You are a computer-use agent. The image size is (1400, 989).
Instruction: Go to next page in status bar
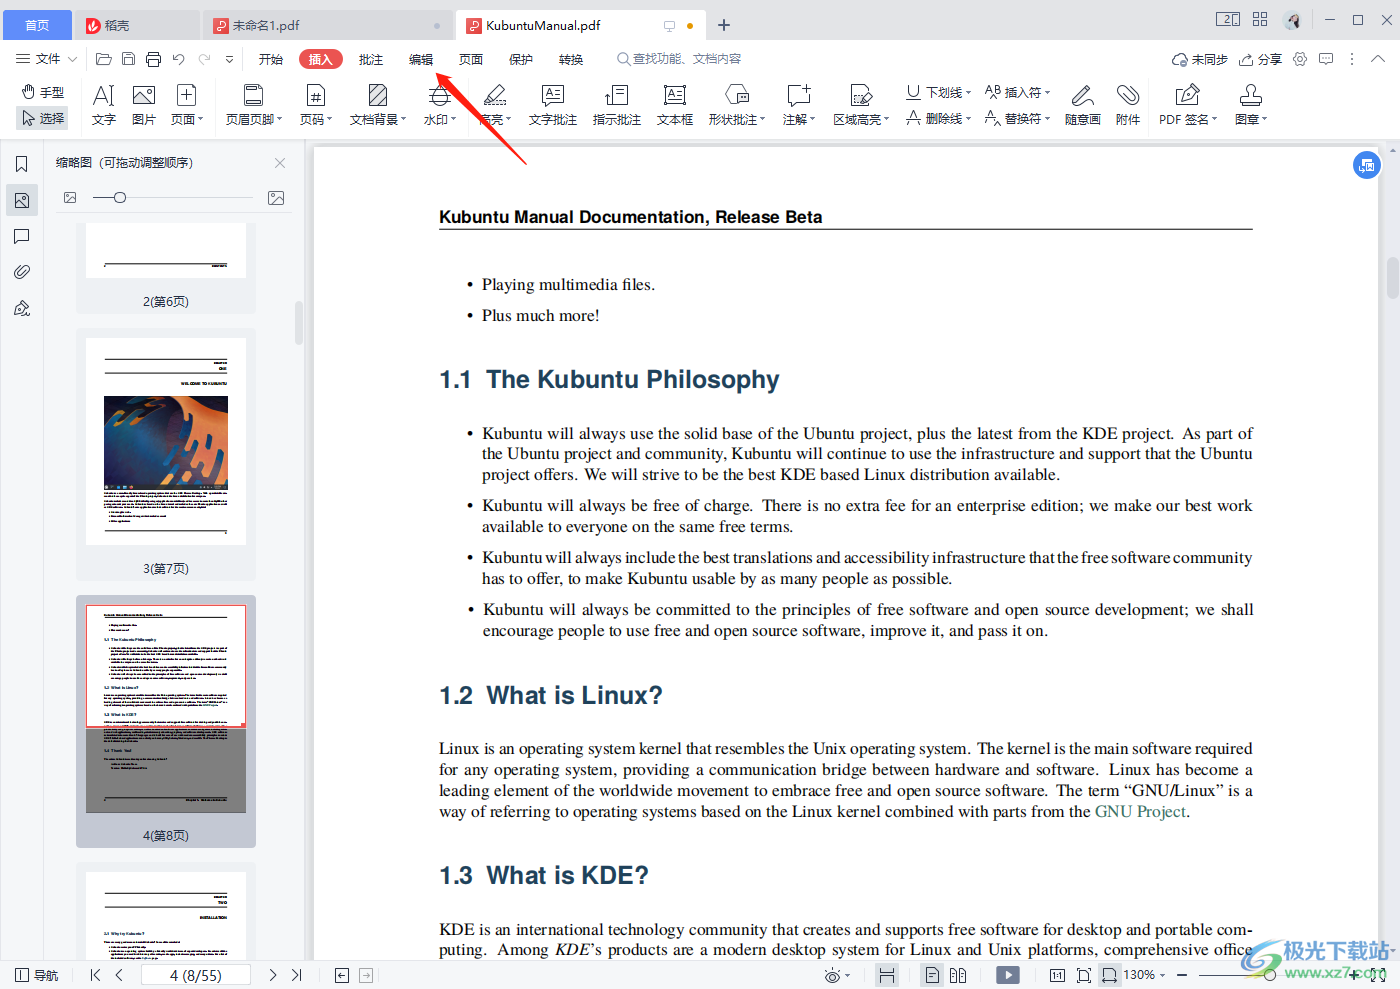point(272,975)
